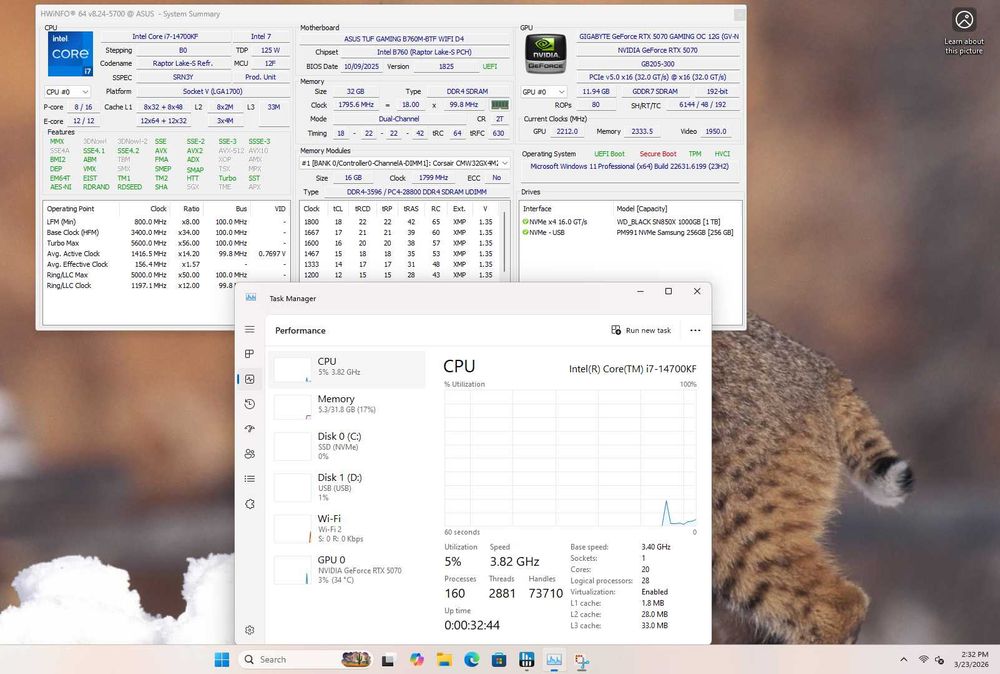Click the Up time value 0:00:32:44

pyautogui.click(x=472, y=625)
